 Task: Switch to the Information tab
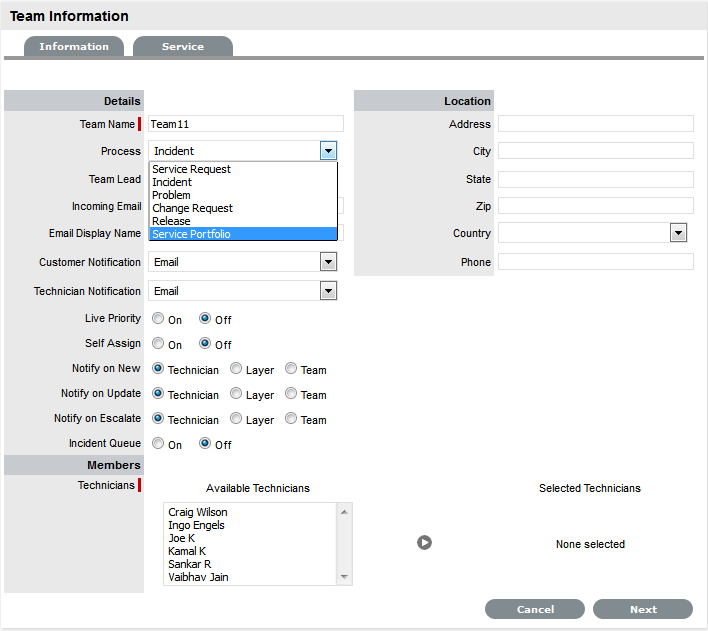(74, 47)
